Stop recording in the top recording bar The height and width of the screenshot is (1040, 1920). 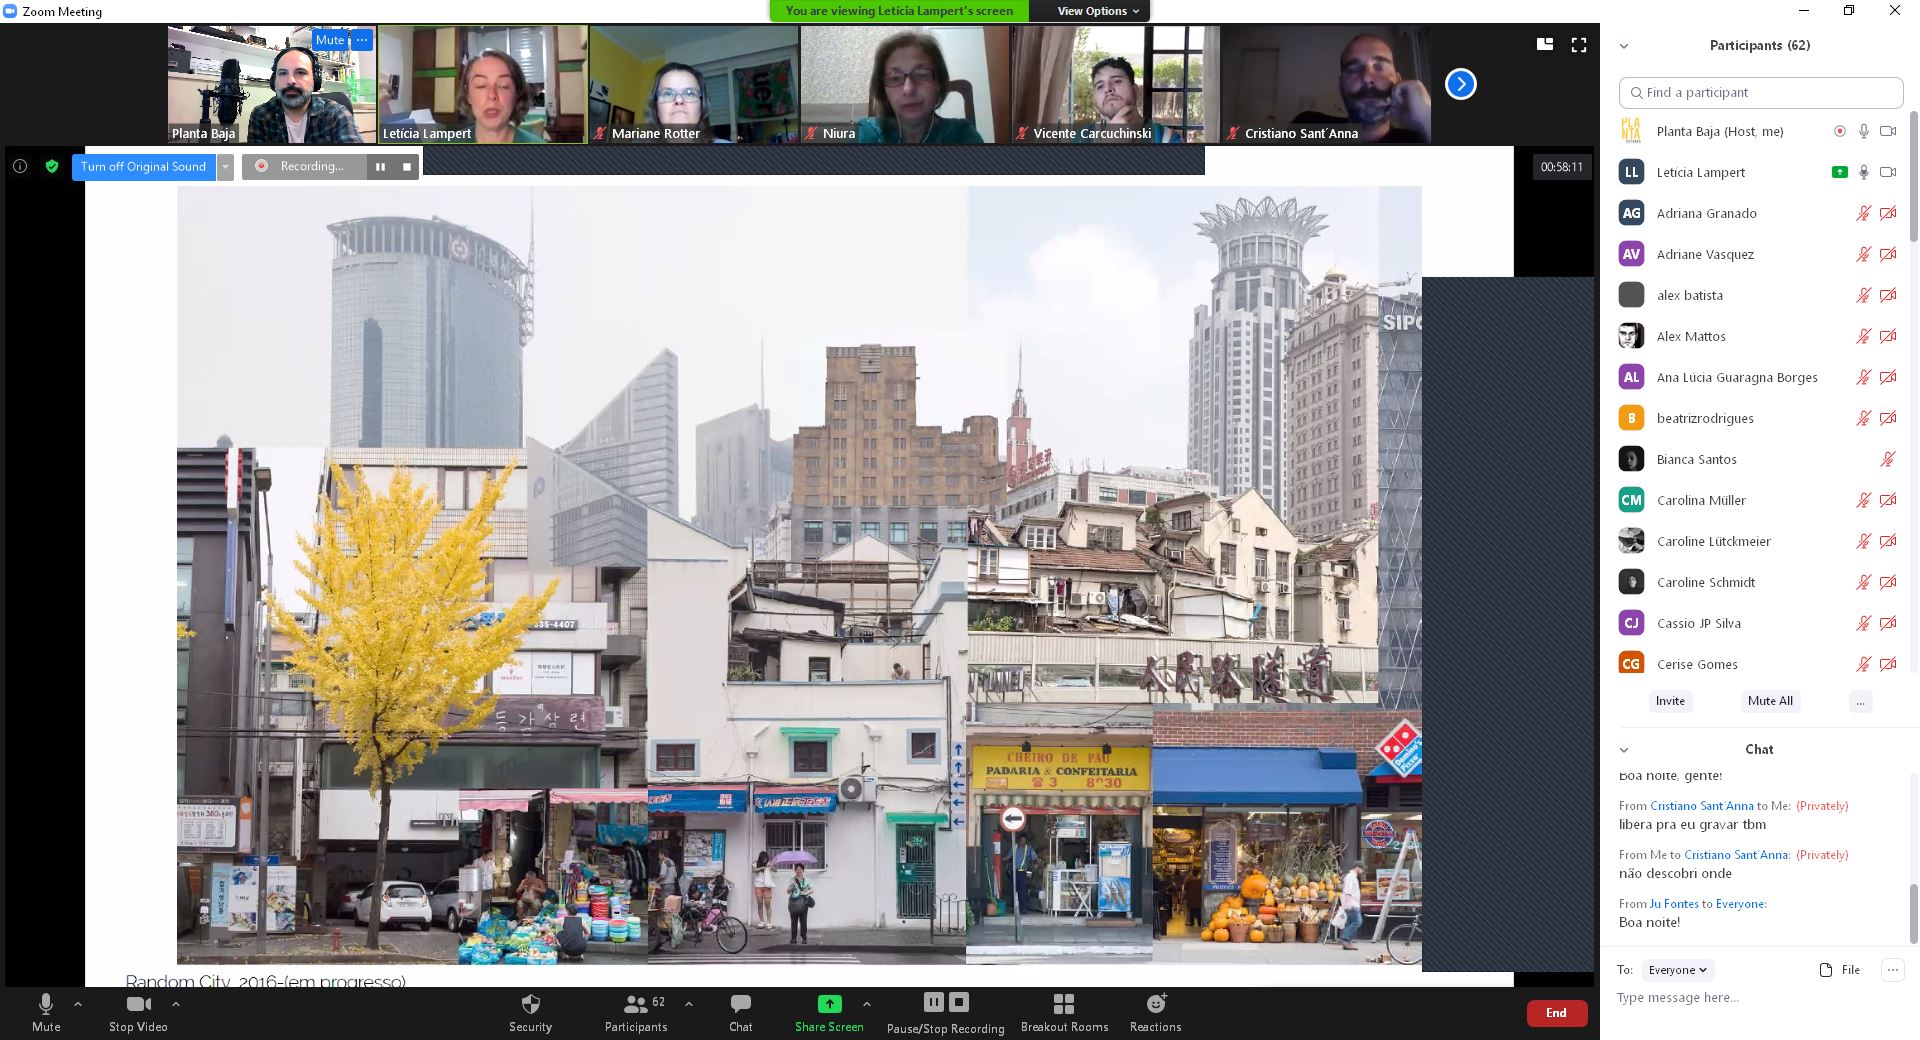(x=407, y=167)
